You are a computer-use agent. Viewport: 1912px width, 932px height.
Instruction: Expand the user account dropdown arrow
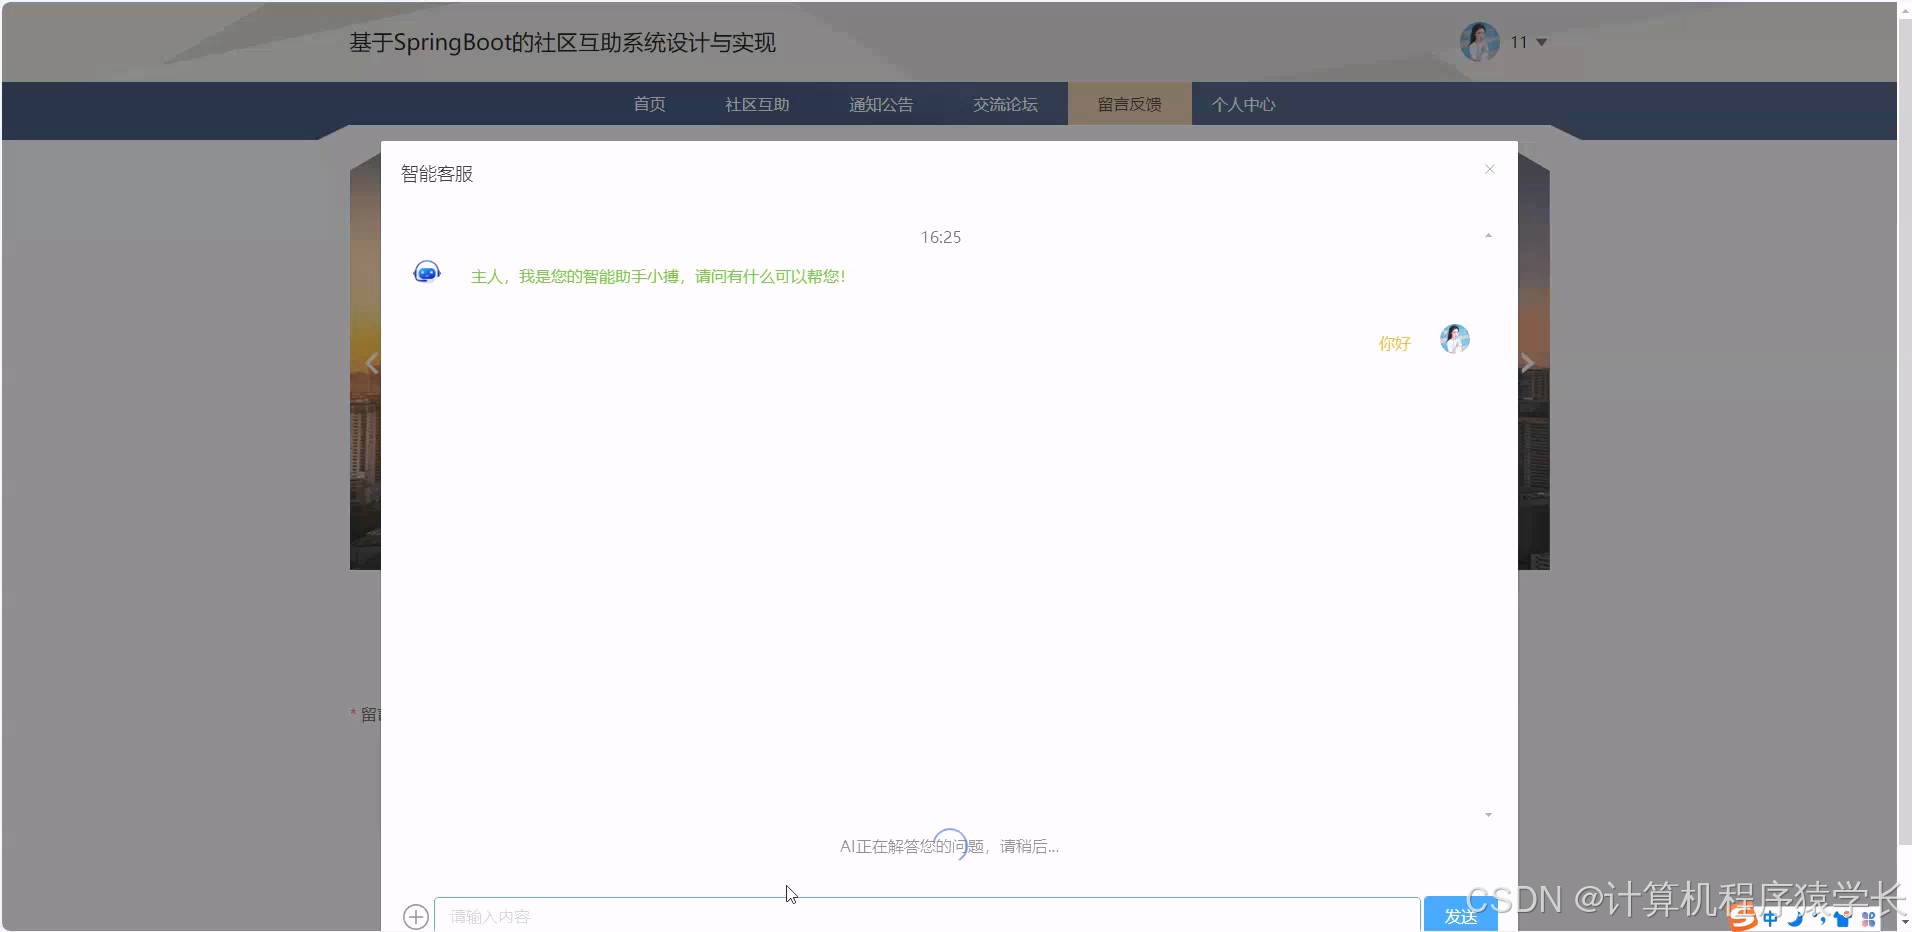pyautogui.click(x=1541, y=42)
